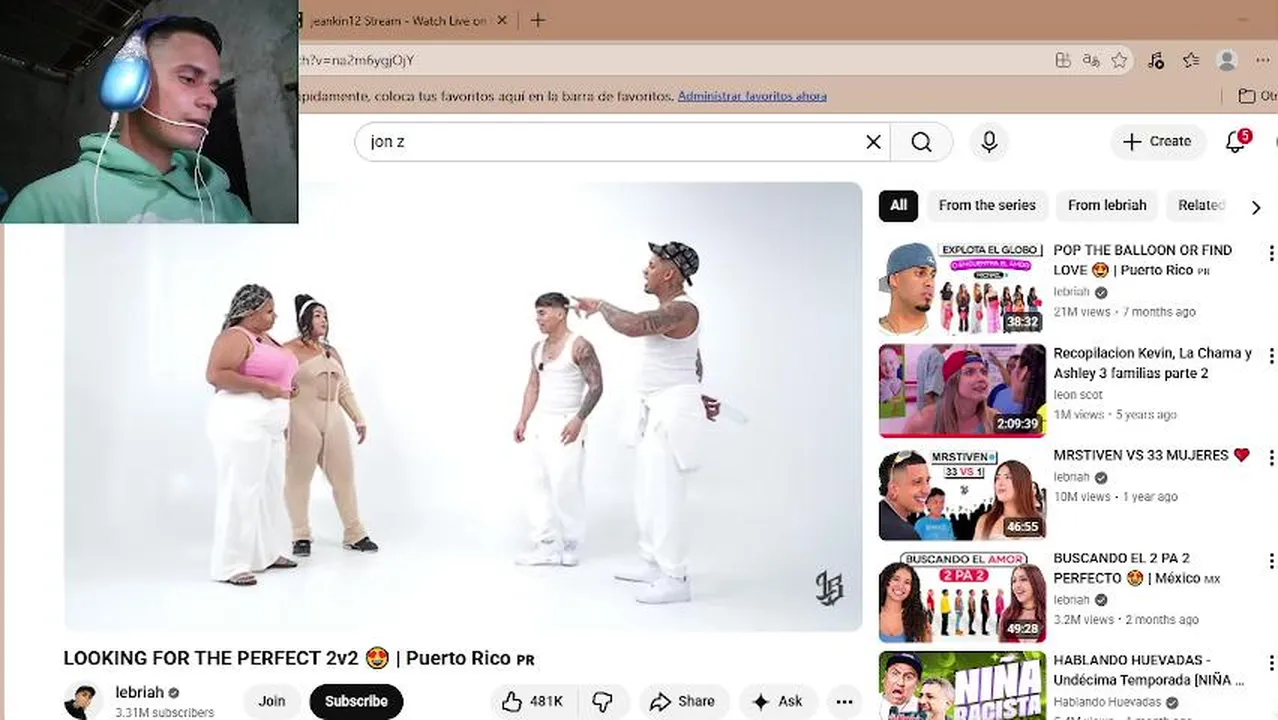Open the media control music icon

click(x=1156, y=60)
